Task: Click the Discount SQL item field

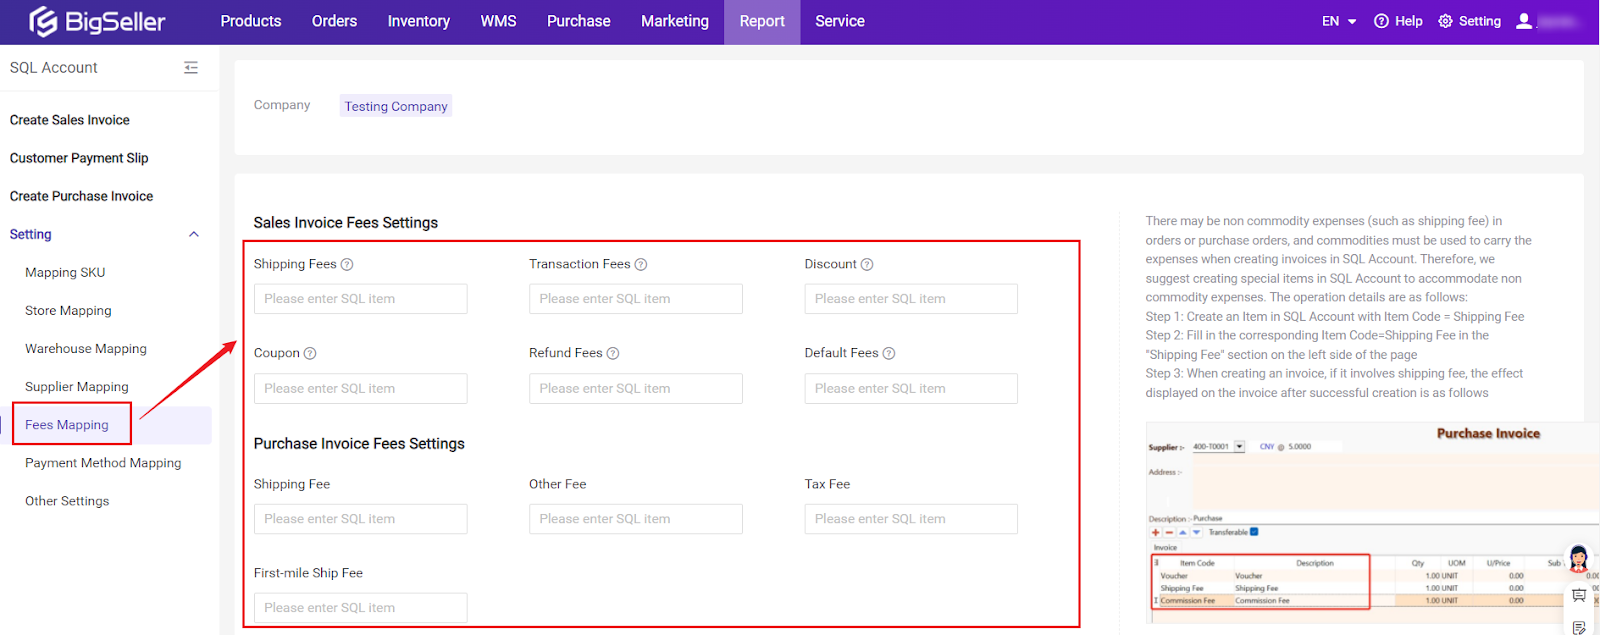Action: pyautogui.click(x=911, y=299)
